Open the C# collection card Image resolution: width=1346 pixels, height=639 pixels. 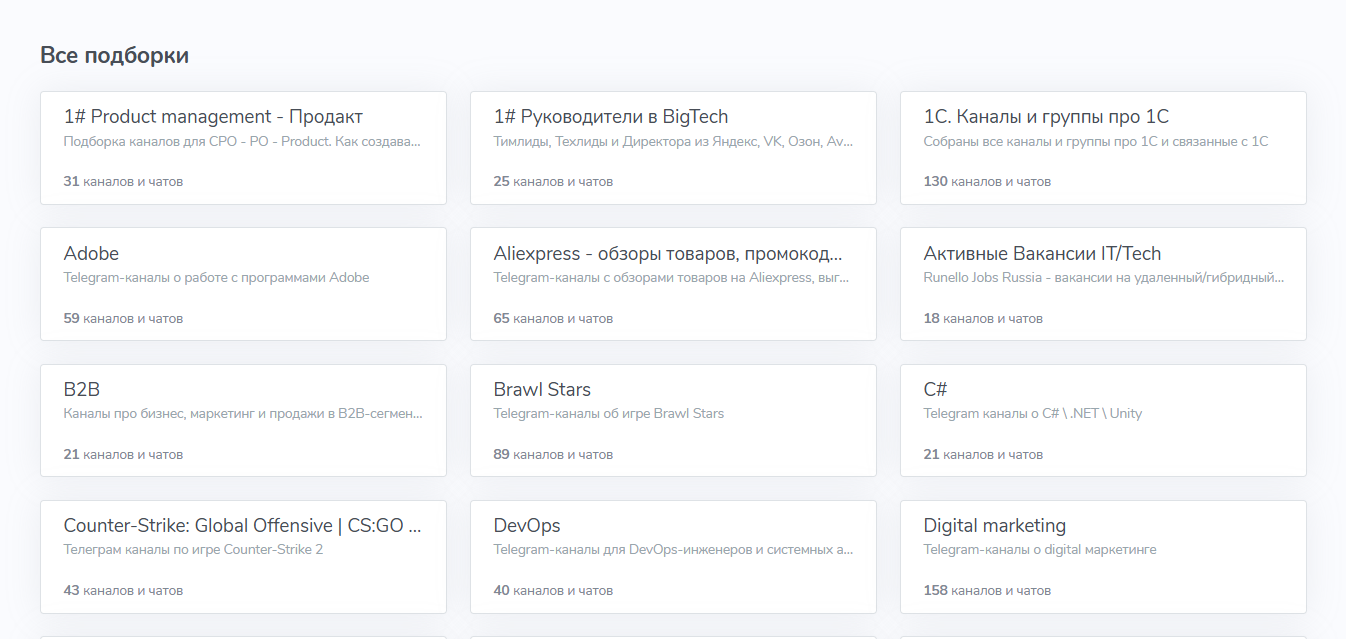point(1103,420)
